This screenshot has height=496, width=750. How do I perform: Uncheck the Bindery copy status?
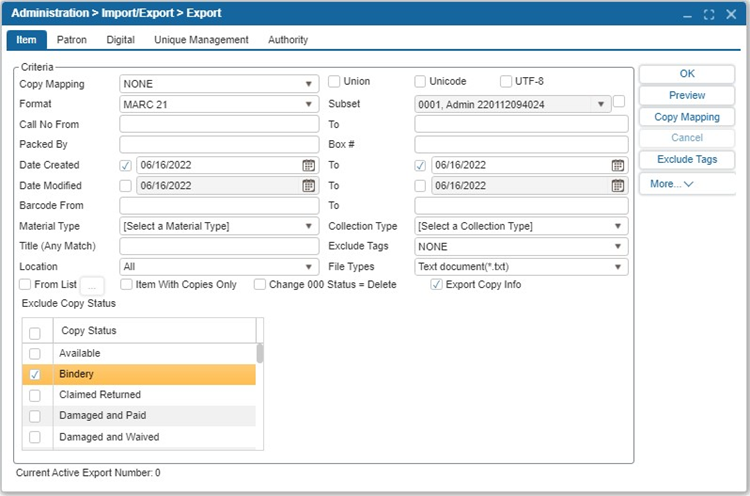point(35,375)
